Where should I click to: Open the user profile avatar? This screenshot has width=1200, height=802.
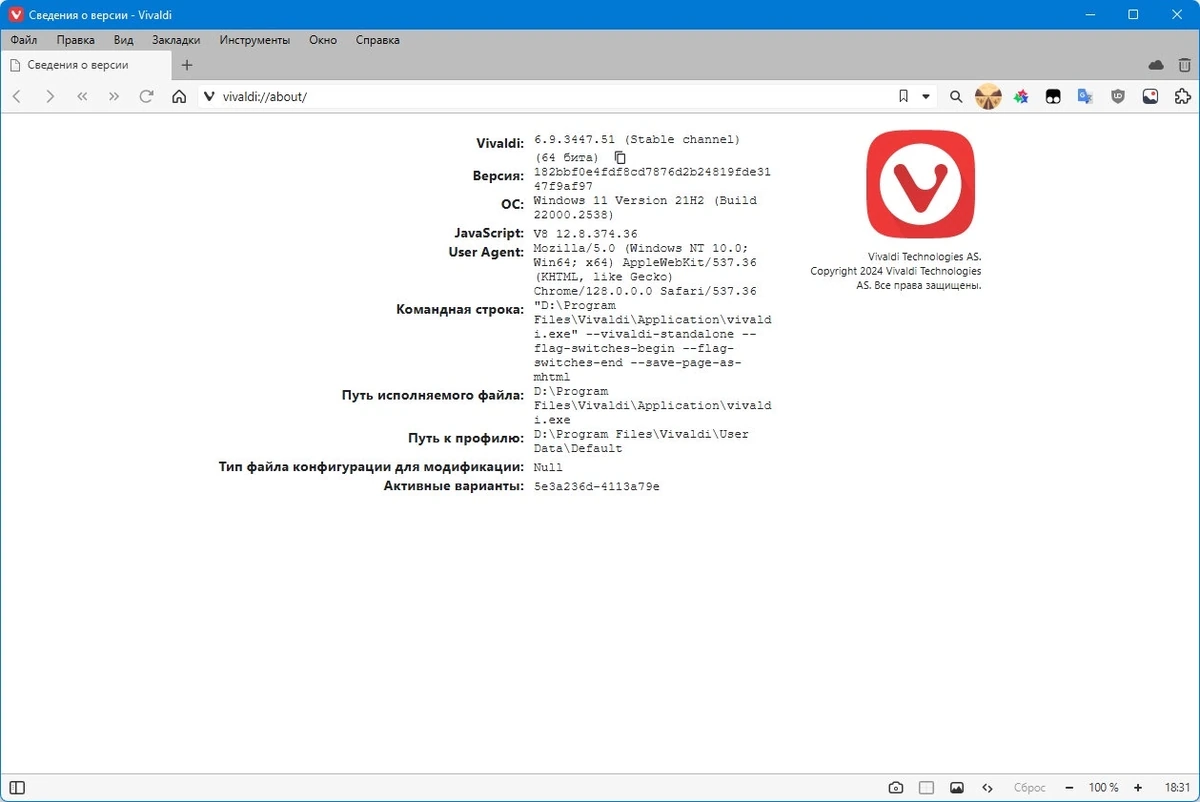point(988,97)
